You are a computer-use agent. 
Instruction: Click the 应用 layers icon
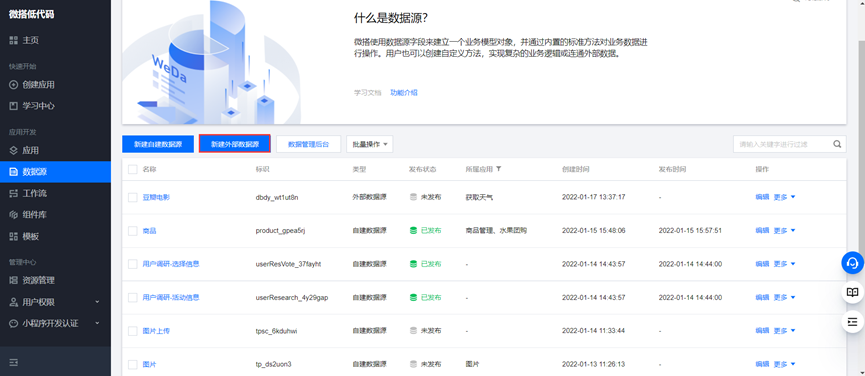tap(14, 151)
